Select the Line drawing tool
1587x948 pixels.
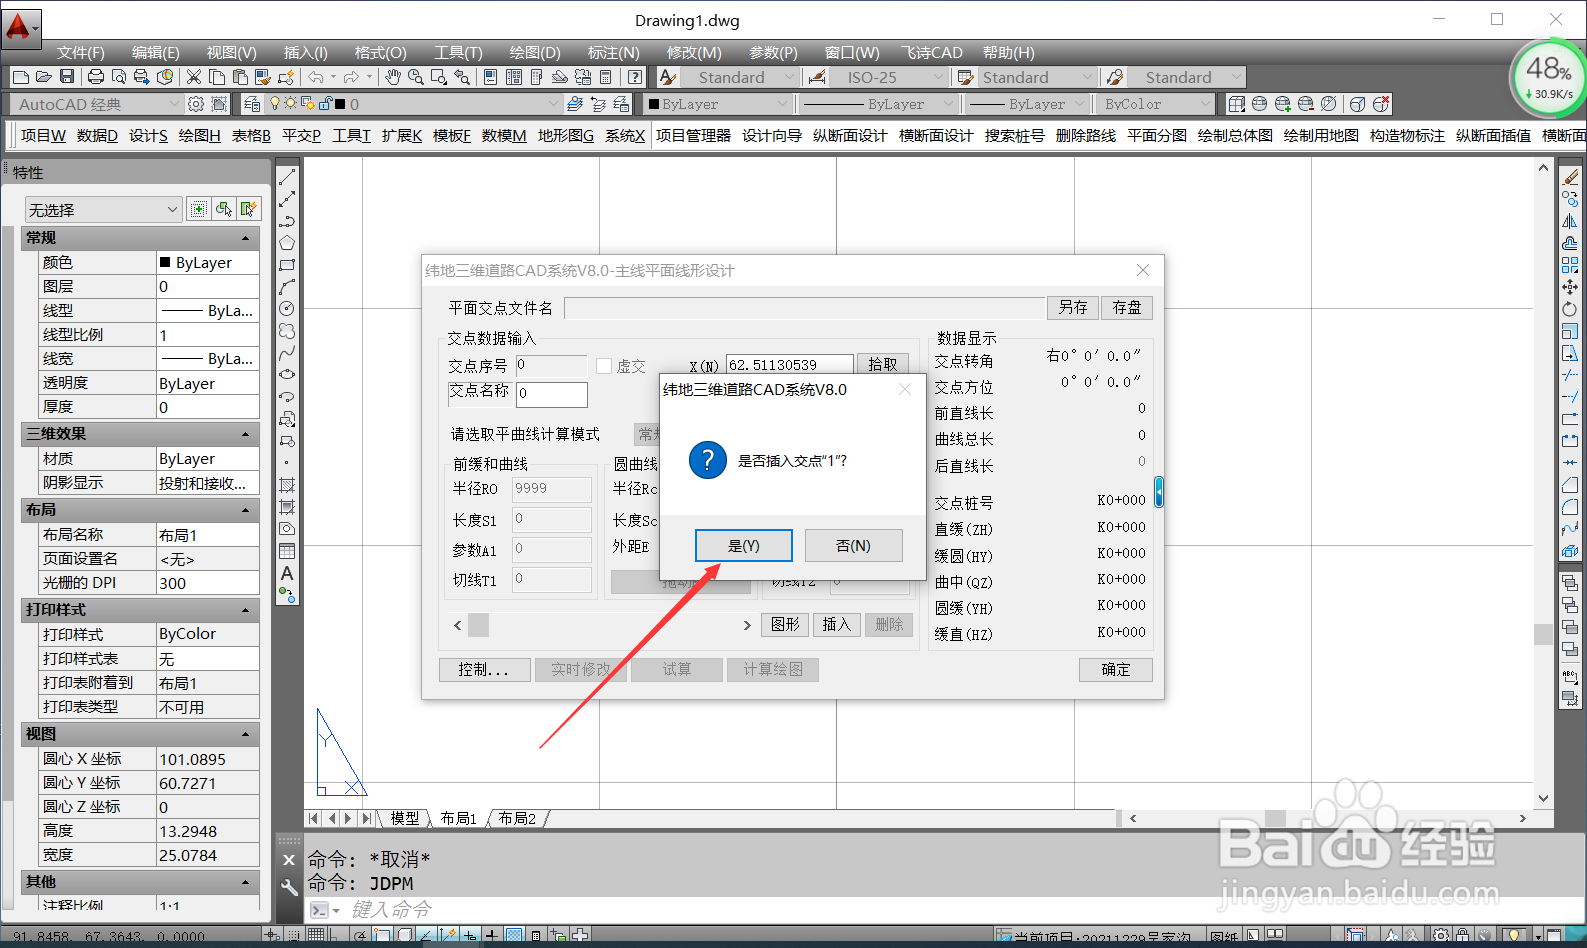(287, 177)
